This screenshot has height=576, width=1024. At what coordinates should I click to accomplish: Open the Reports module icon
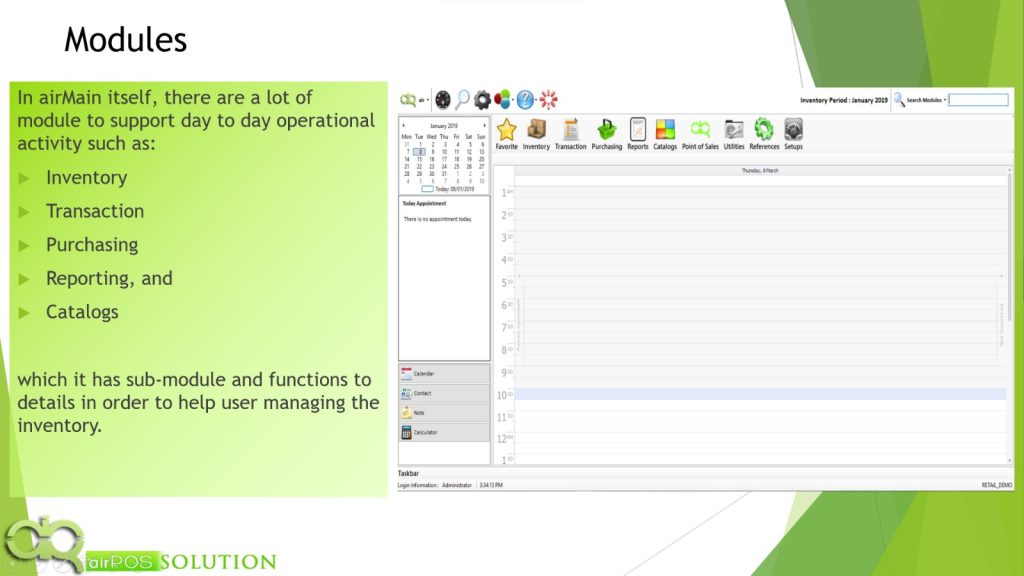[x=637, y=130]
